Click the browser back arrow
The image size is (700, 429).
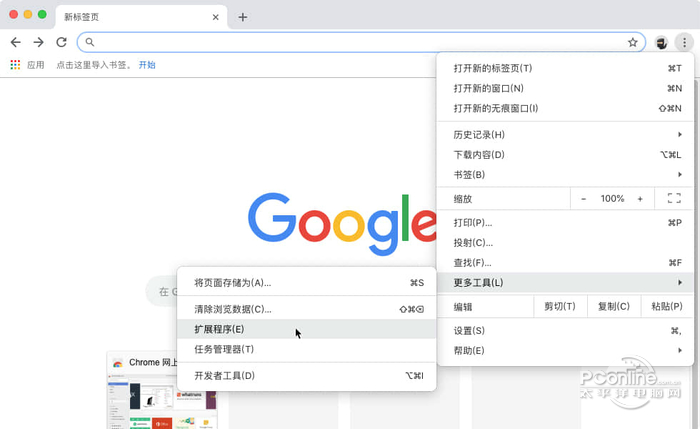click(16, 42)
